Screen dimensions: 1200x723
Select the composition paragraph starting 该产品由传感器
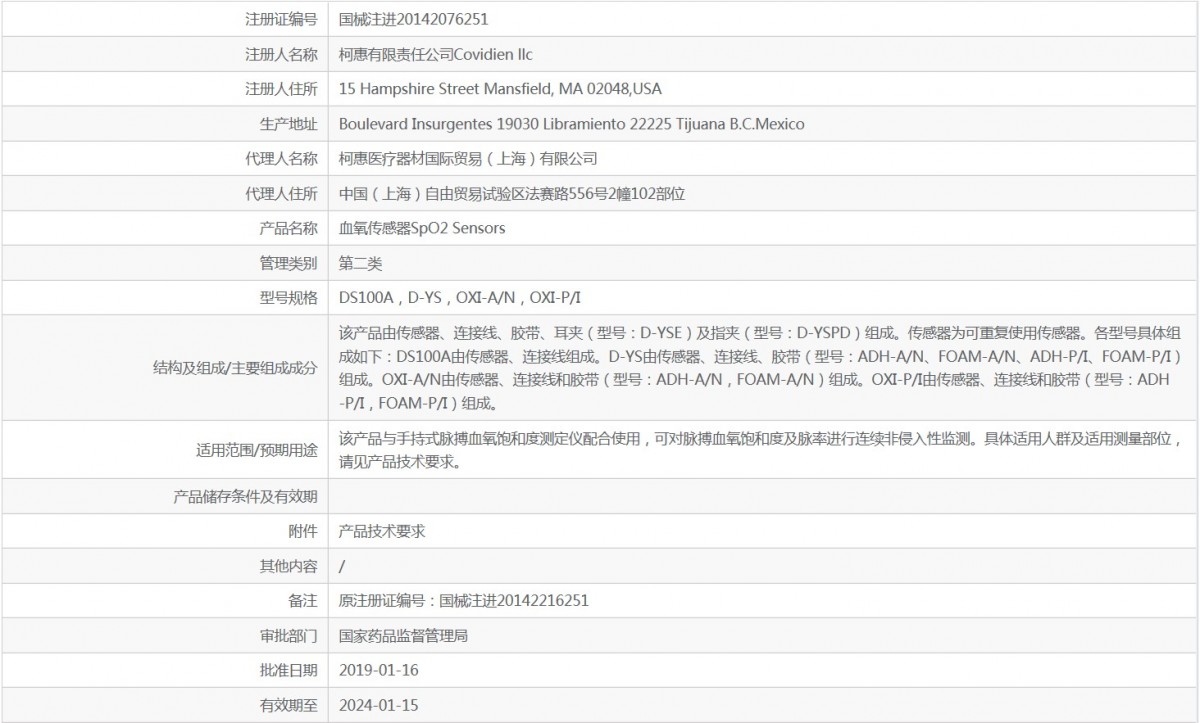pos(762,368)
